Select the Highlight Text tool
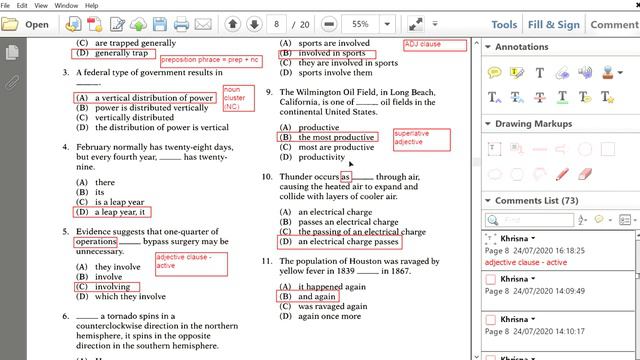The image size is (640, 360). pos(517,73)
